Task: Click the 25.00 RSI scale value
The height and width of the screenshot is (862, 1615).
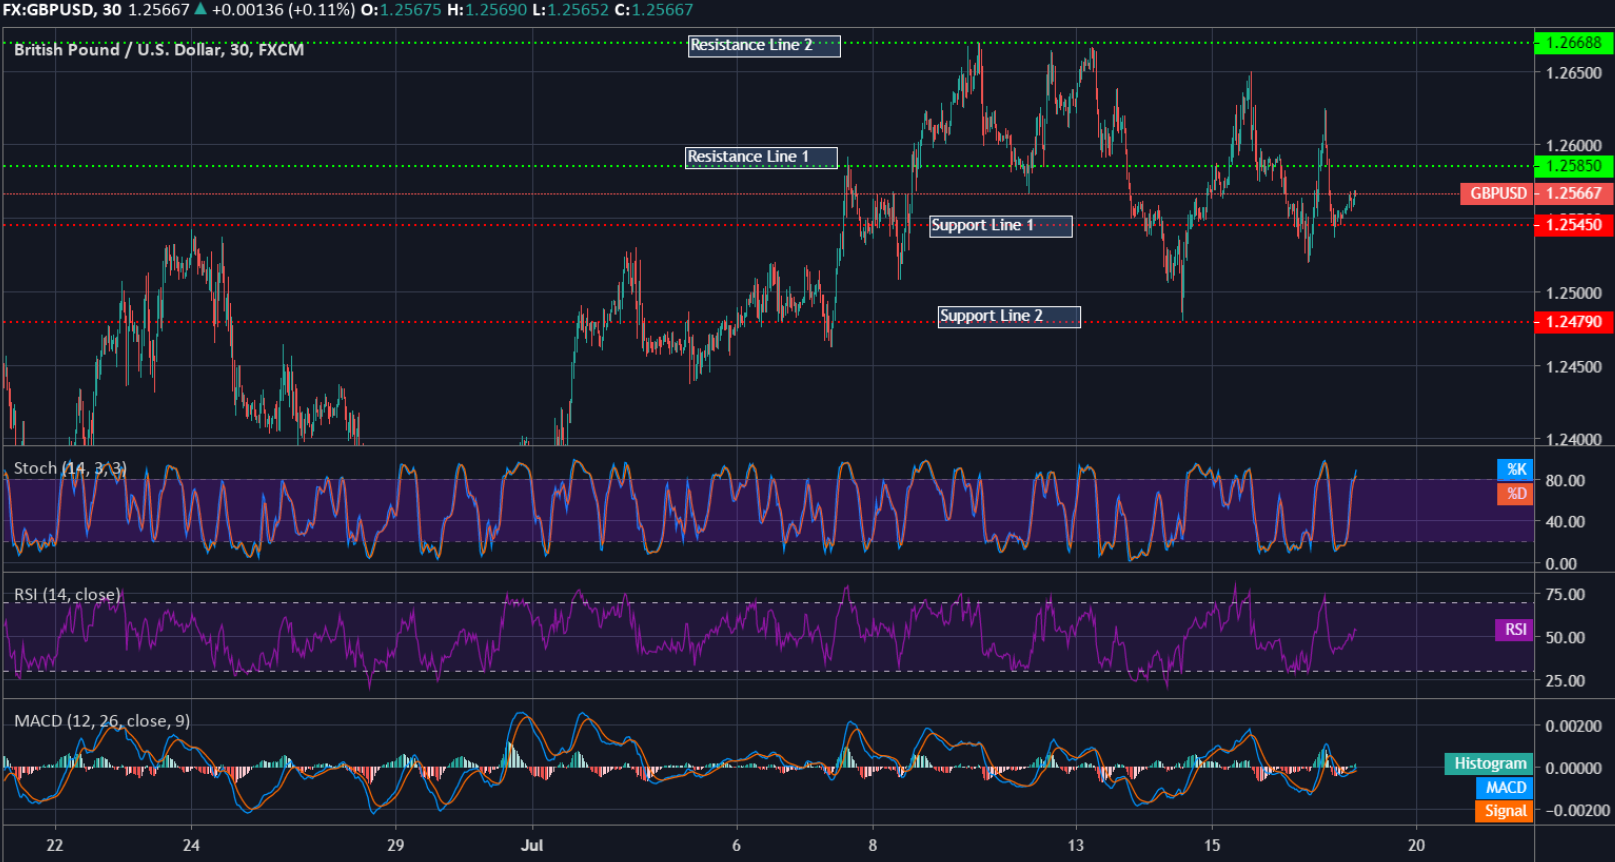Action: (1565, 681)
